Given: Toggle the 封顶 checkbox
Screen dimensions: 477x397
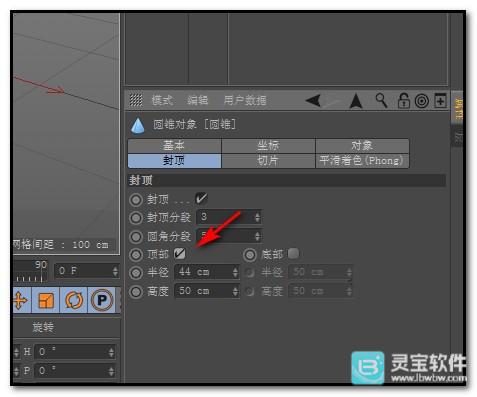Looking at the screenshot, I should pos(201,199).
